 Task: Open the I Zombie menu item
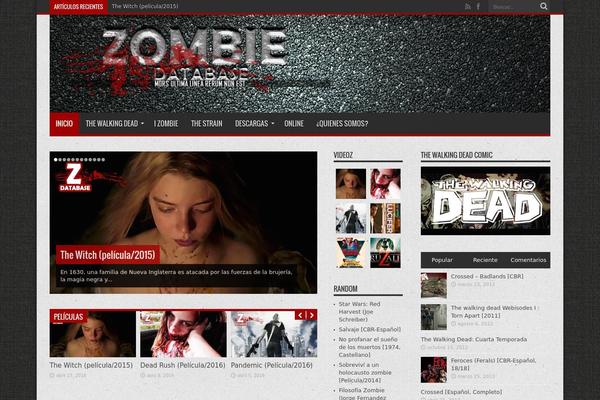pos(166,123)
